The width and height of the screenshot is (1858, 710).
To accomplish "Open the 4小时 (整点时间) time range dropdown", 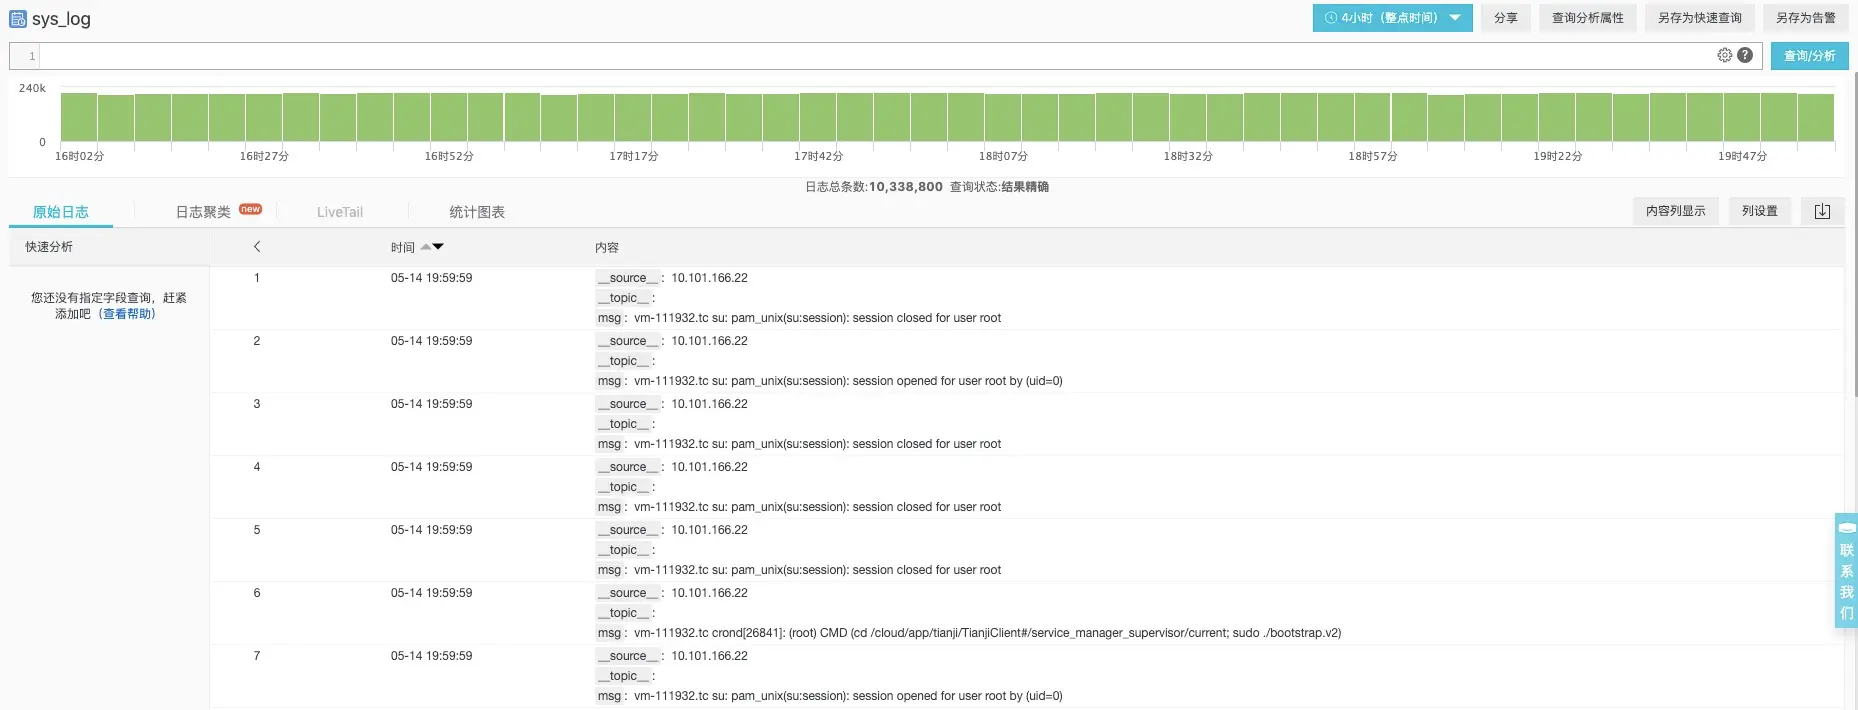I will (x=1392, y=18).
